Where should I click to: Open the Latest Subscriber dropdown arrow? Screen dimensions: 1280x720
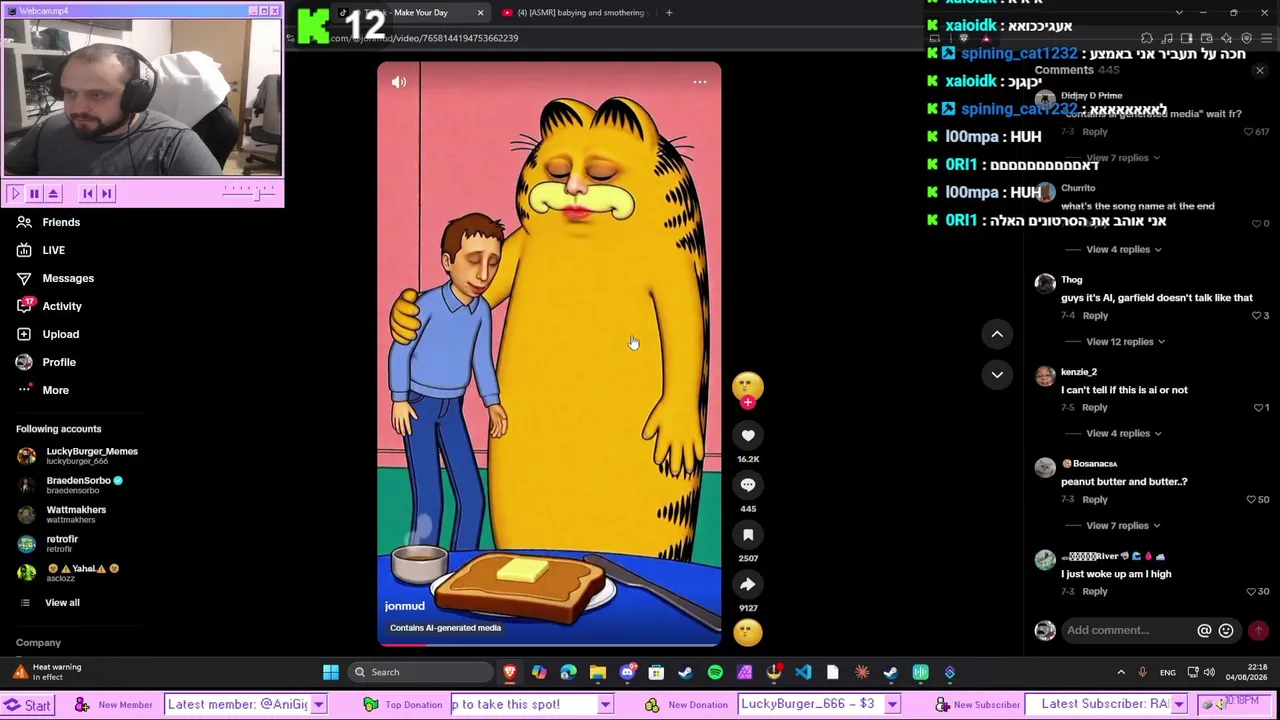pyautogui.click(x=1179, y=705)
